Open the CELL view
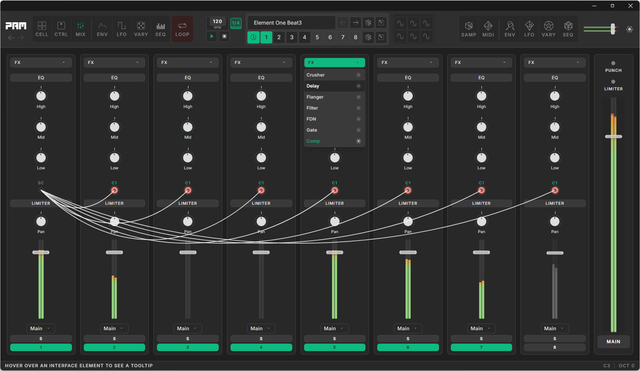 click(42, 29)
